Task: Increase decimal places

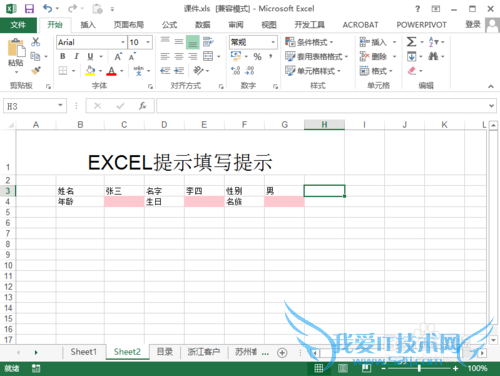Action: point(235,71)
